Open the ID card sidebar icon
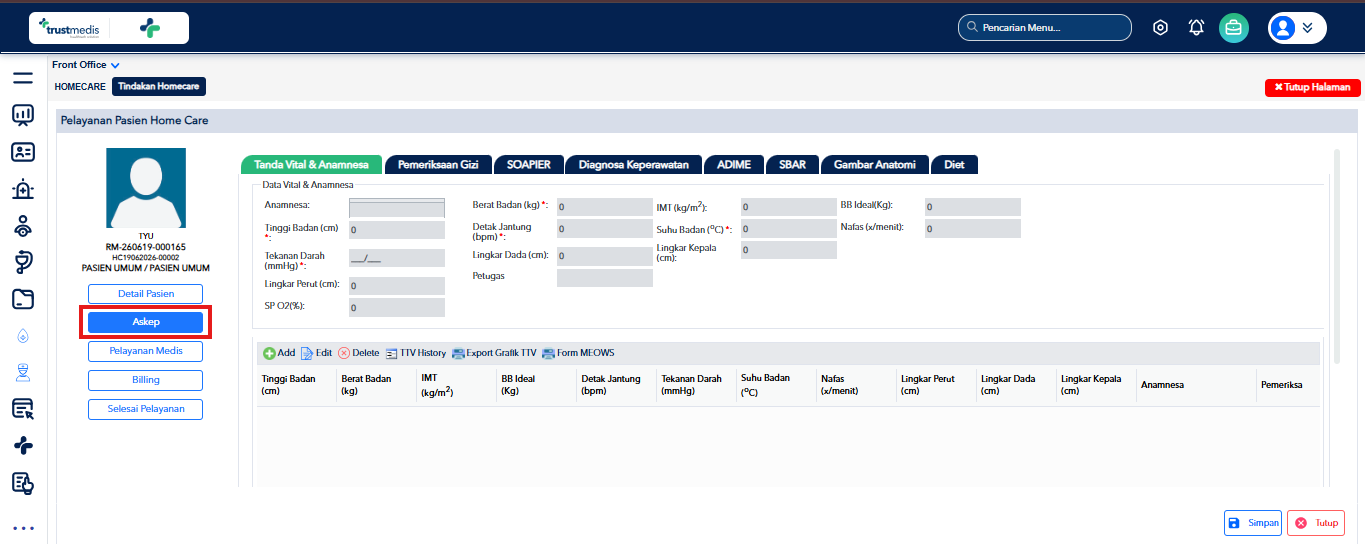This screenshot has height=544, width=1365. [23, 152]
